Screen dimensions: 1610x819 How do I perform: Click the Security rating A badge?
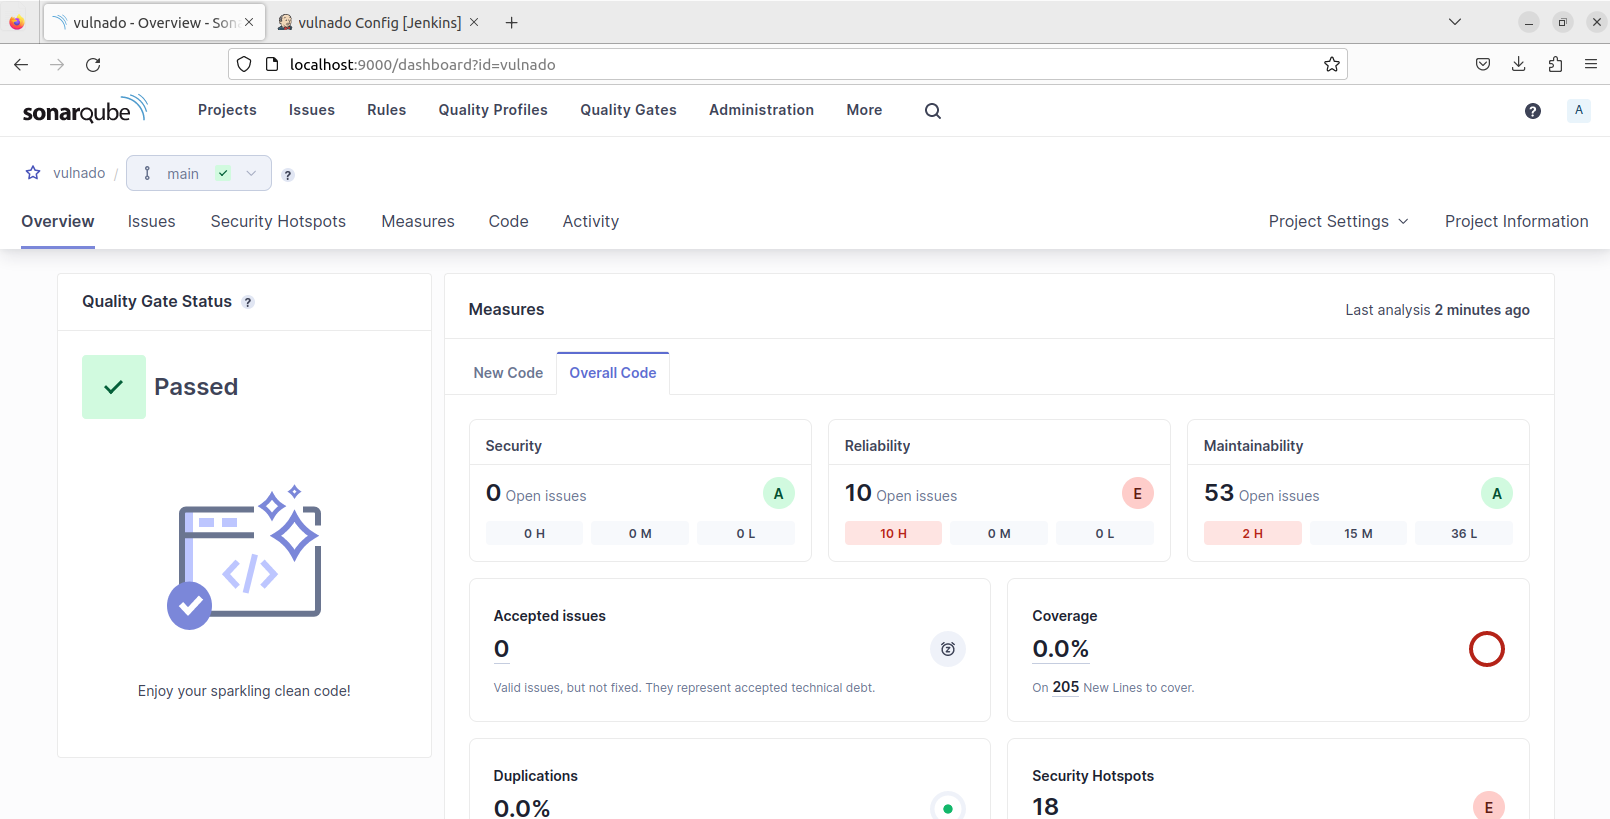click(779, 493)
